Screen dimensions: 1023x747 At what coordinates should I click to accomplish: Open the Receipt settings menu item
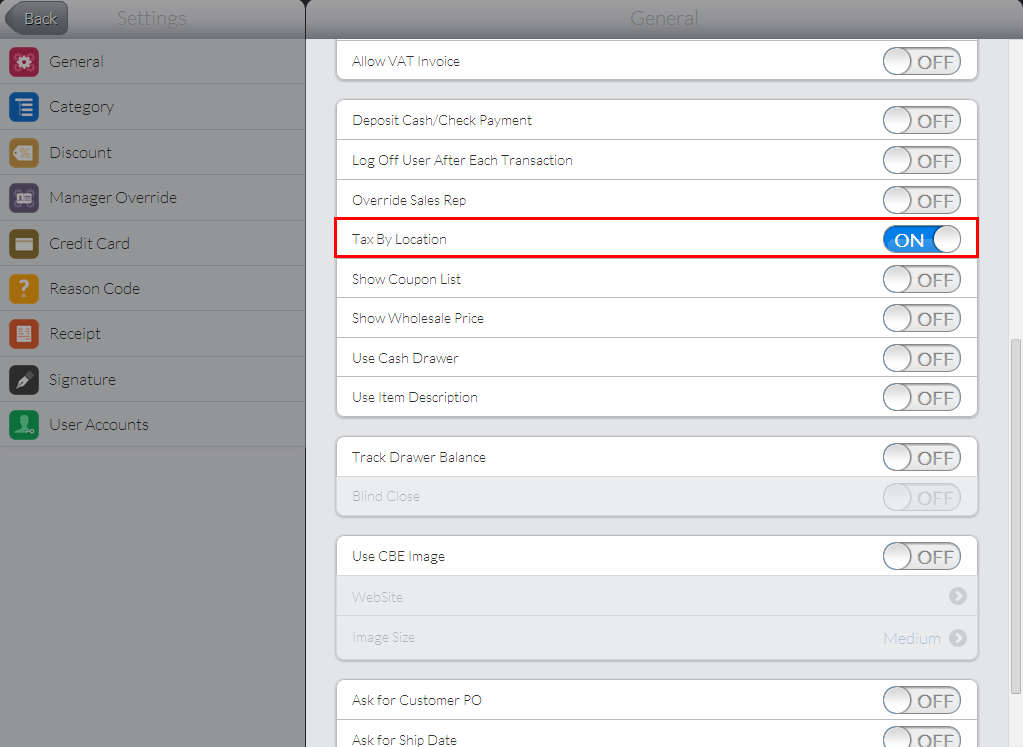point(75,334)
